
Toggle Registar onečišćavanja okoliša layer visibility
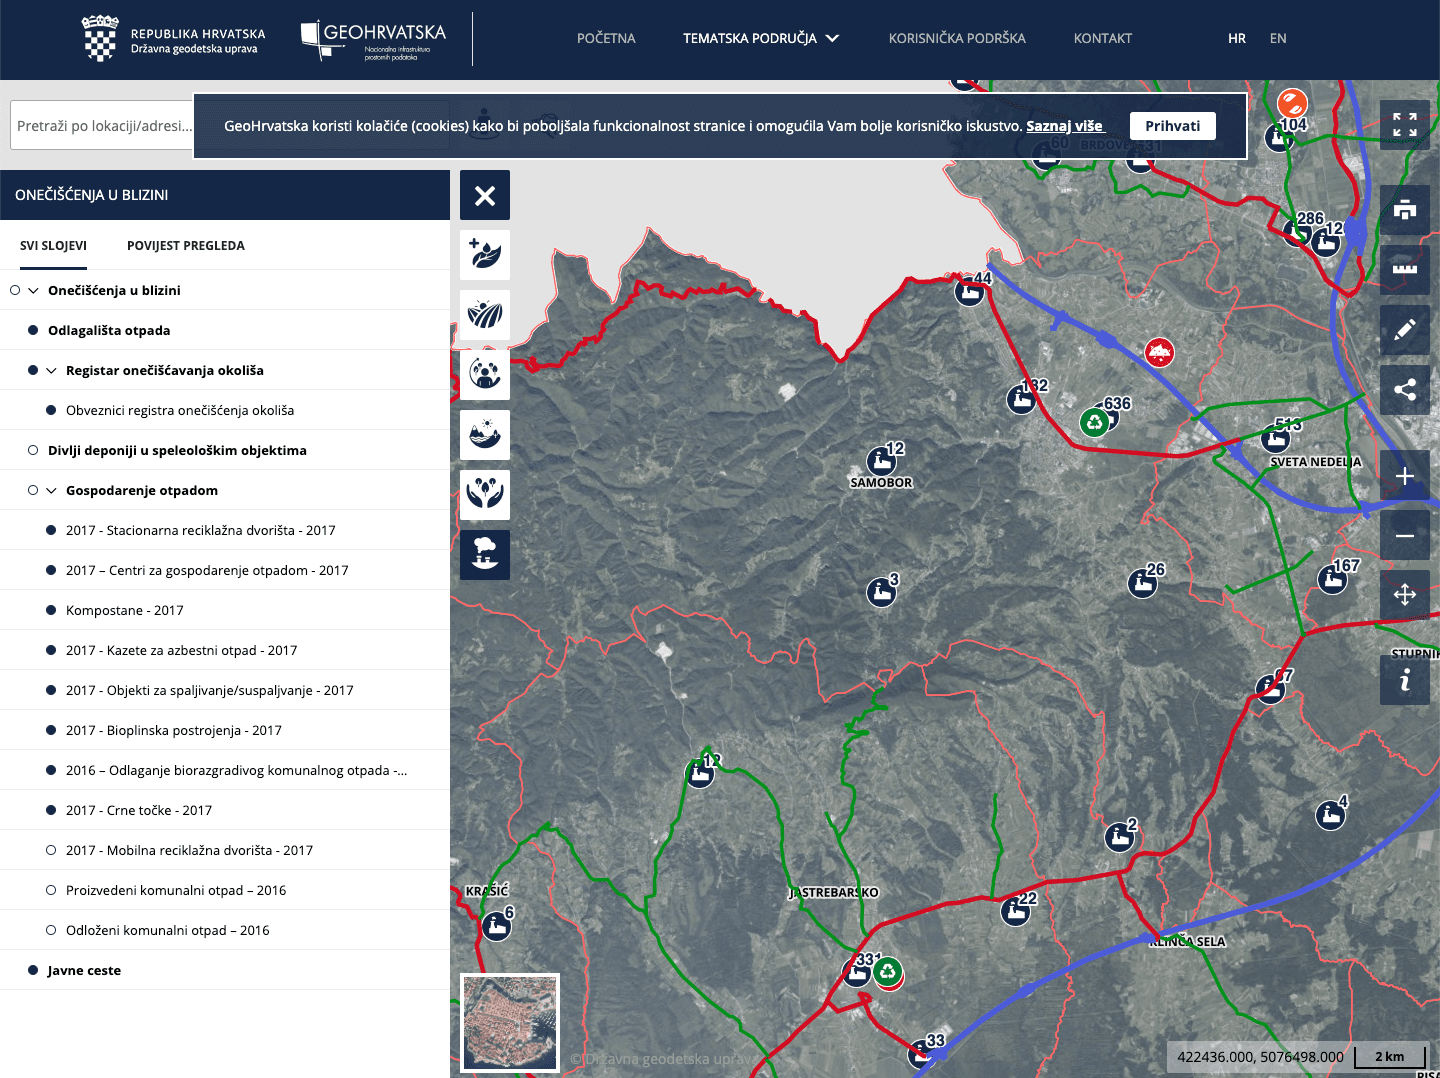33,370
